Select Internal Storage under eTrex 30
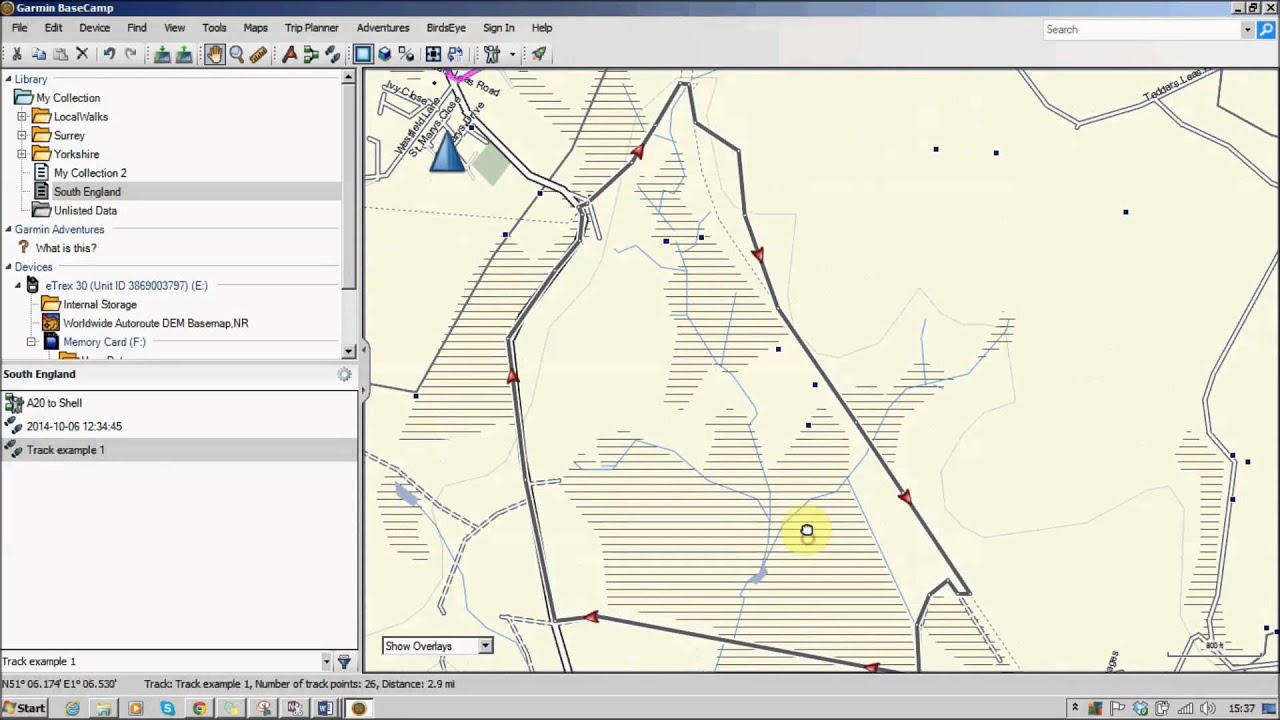 click(100, 304)
